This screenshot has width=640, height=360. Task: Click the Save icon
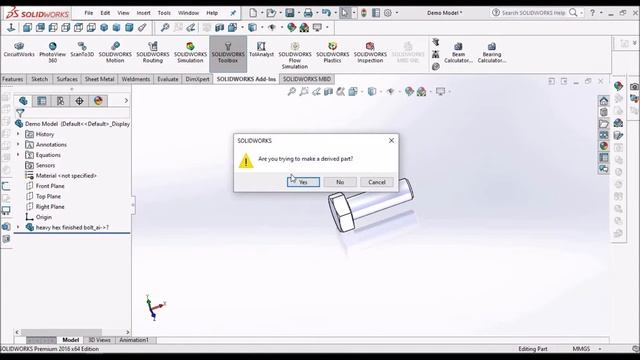pos(290,13)
